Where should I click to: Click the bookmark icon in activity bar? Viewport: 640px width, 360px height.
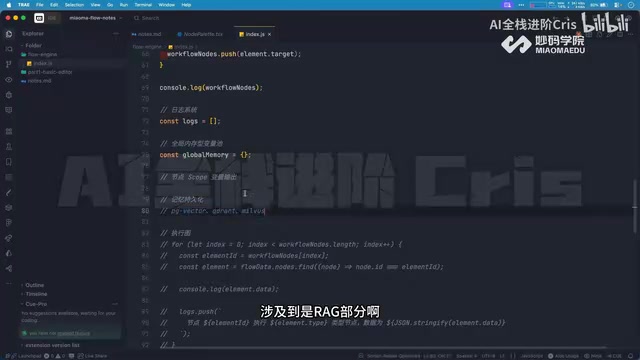9,162
